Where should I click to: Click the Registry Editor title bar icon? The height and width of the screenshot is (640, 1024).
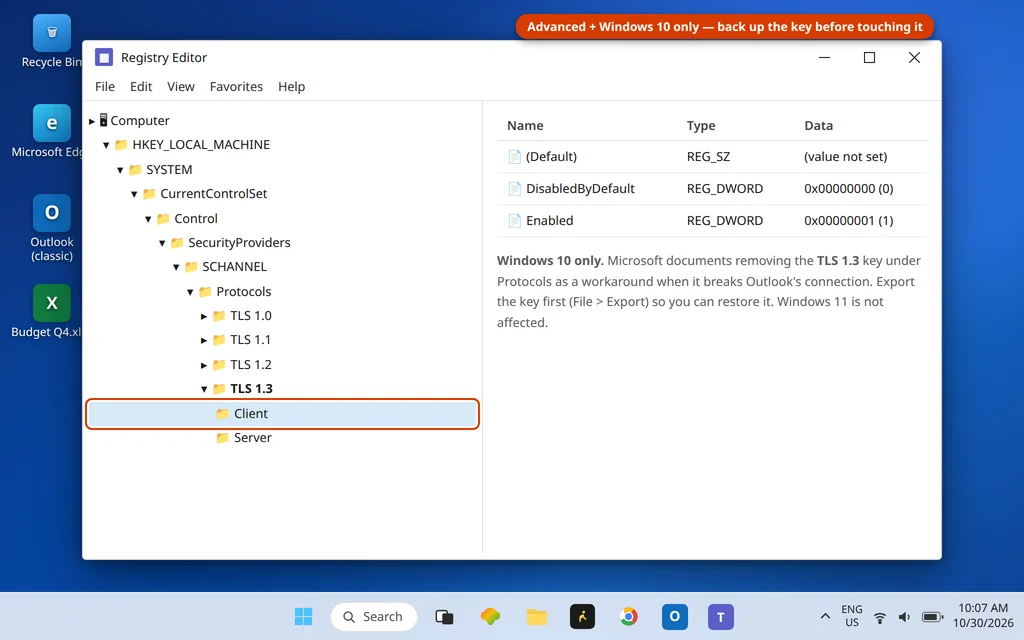pyautogui.click(x=104, y=57)
